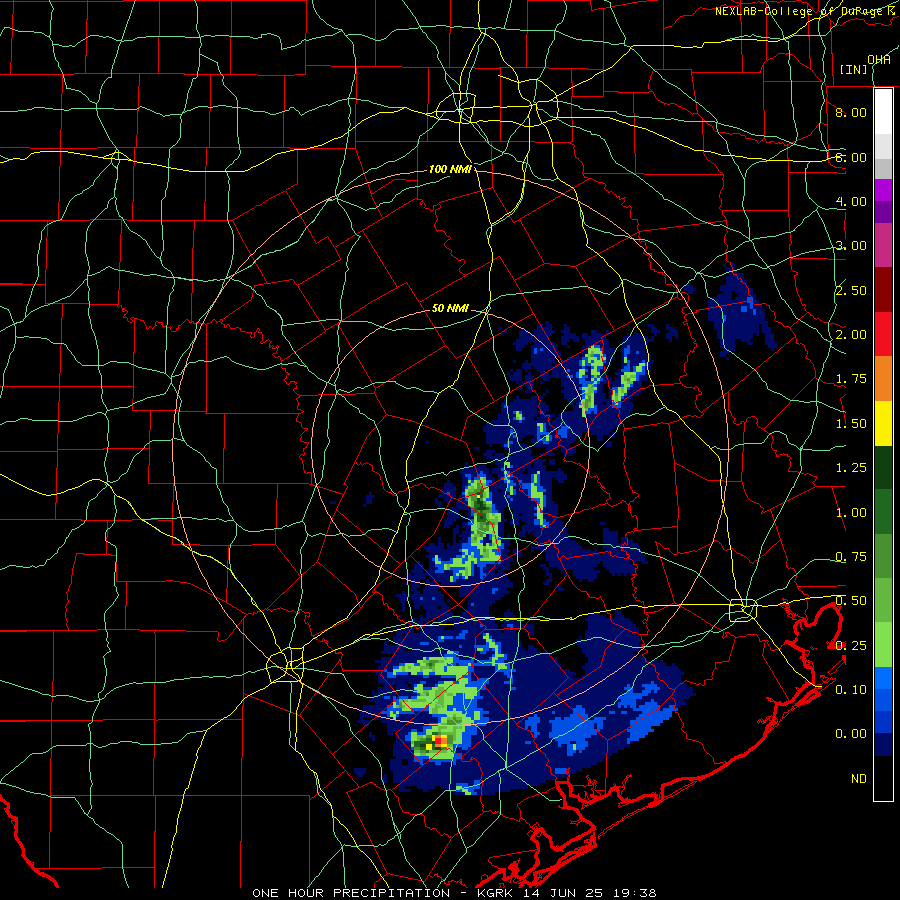Click the 4.00 legend value label
900x900 pixels.
click(851, 201)
